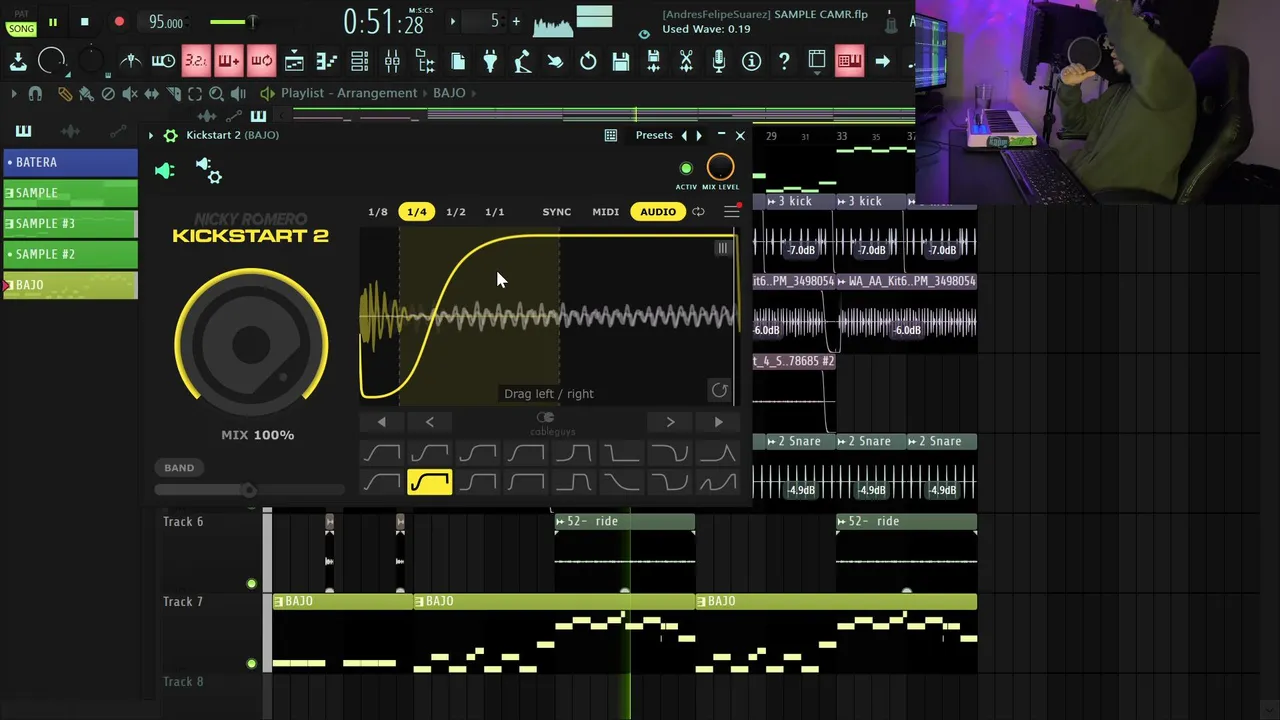Click the next curve chevron button
The width and height of the screenshot is (1280, 720).
click(x=670, y=422)
